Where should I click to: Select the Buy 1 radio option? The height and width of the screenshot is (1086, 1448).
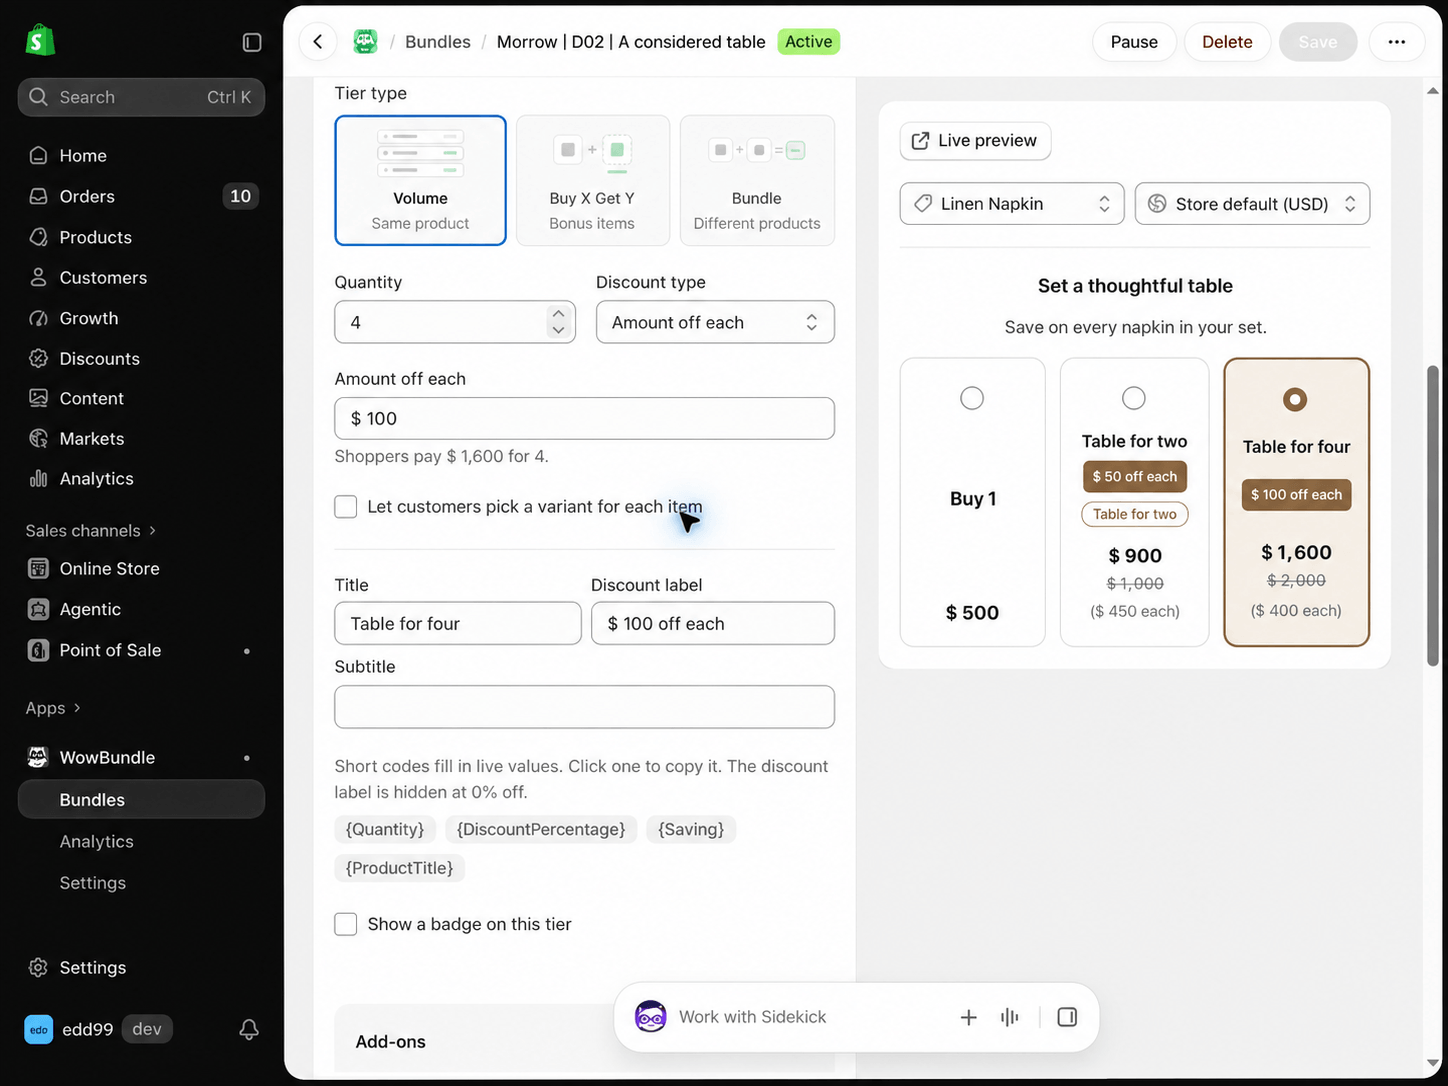[972, 398]
